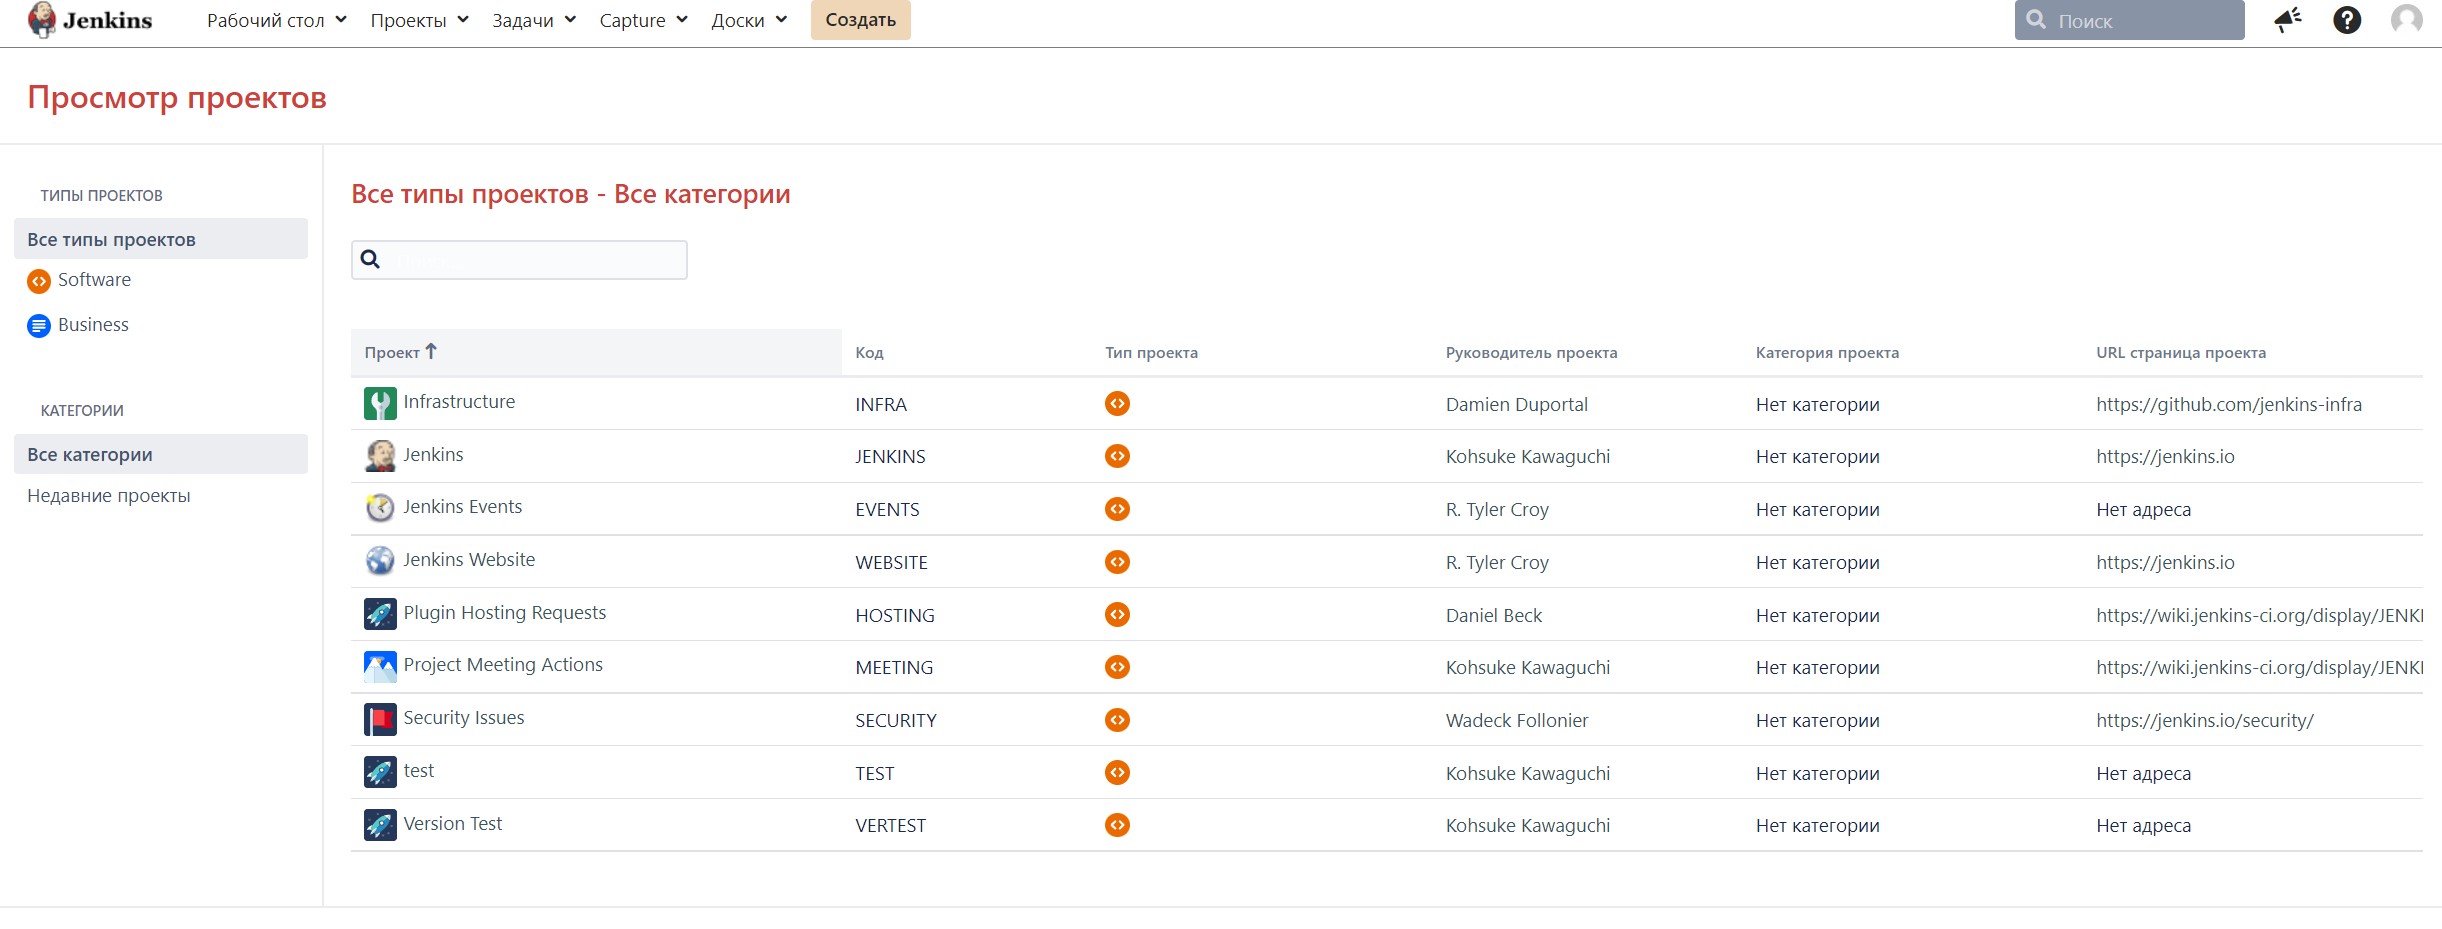Click the Создать button
The height and width of the screenshot is (929, 2442).
[860, 20]
